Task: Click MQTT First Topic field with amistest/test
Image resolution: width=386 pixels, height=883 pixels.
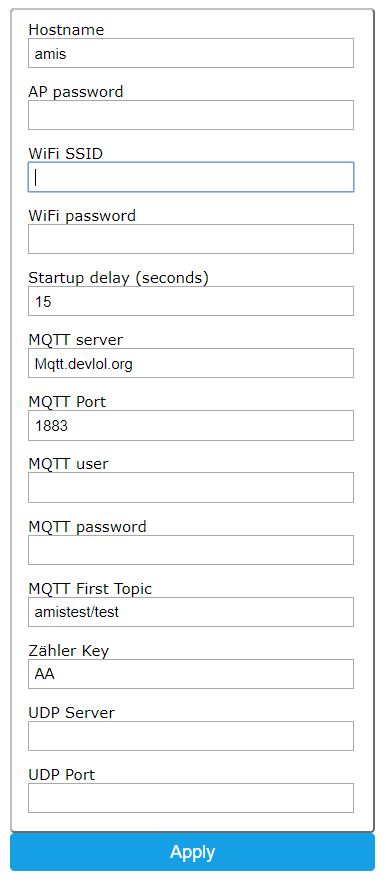Action: click(x=191, y=612)
